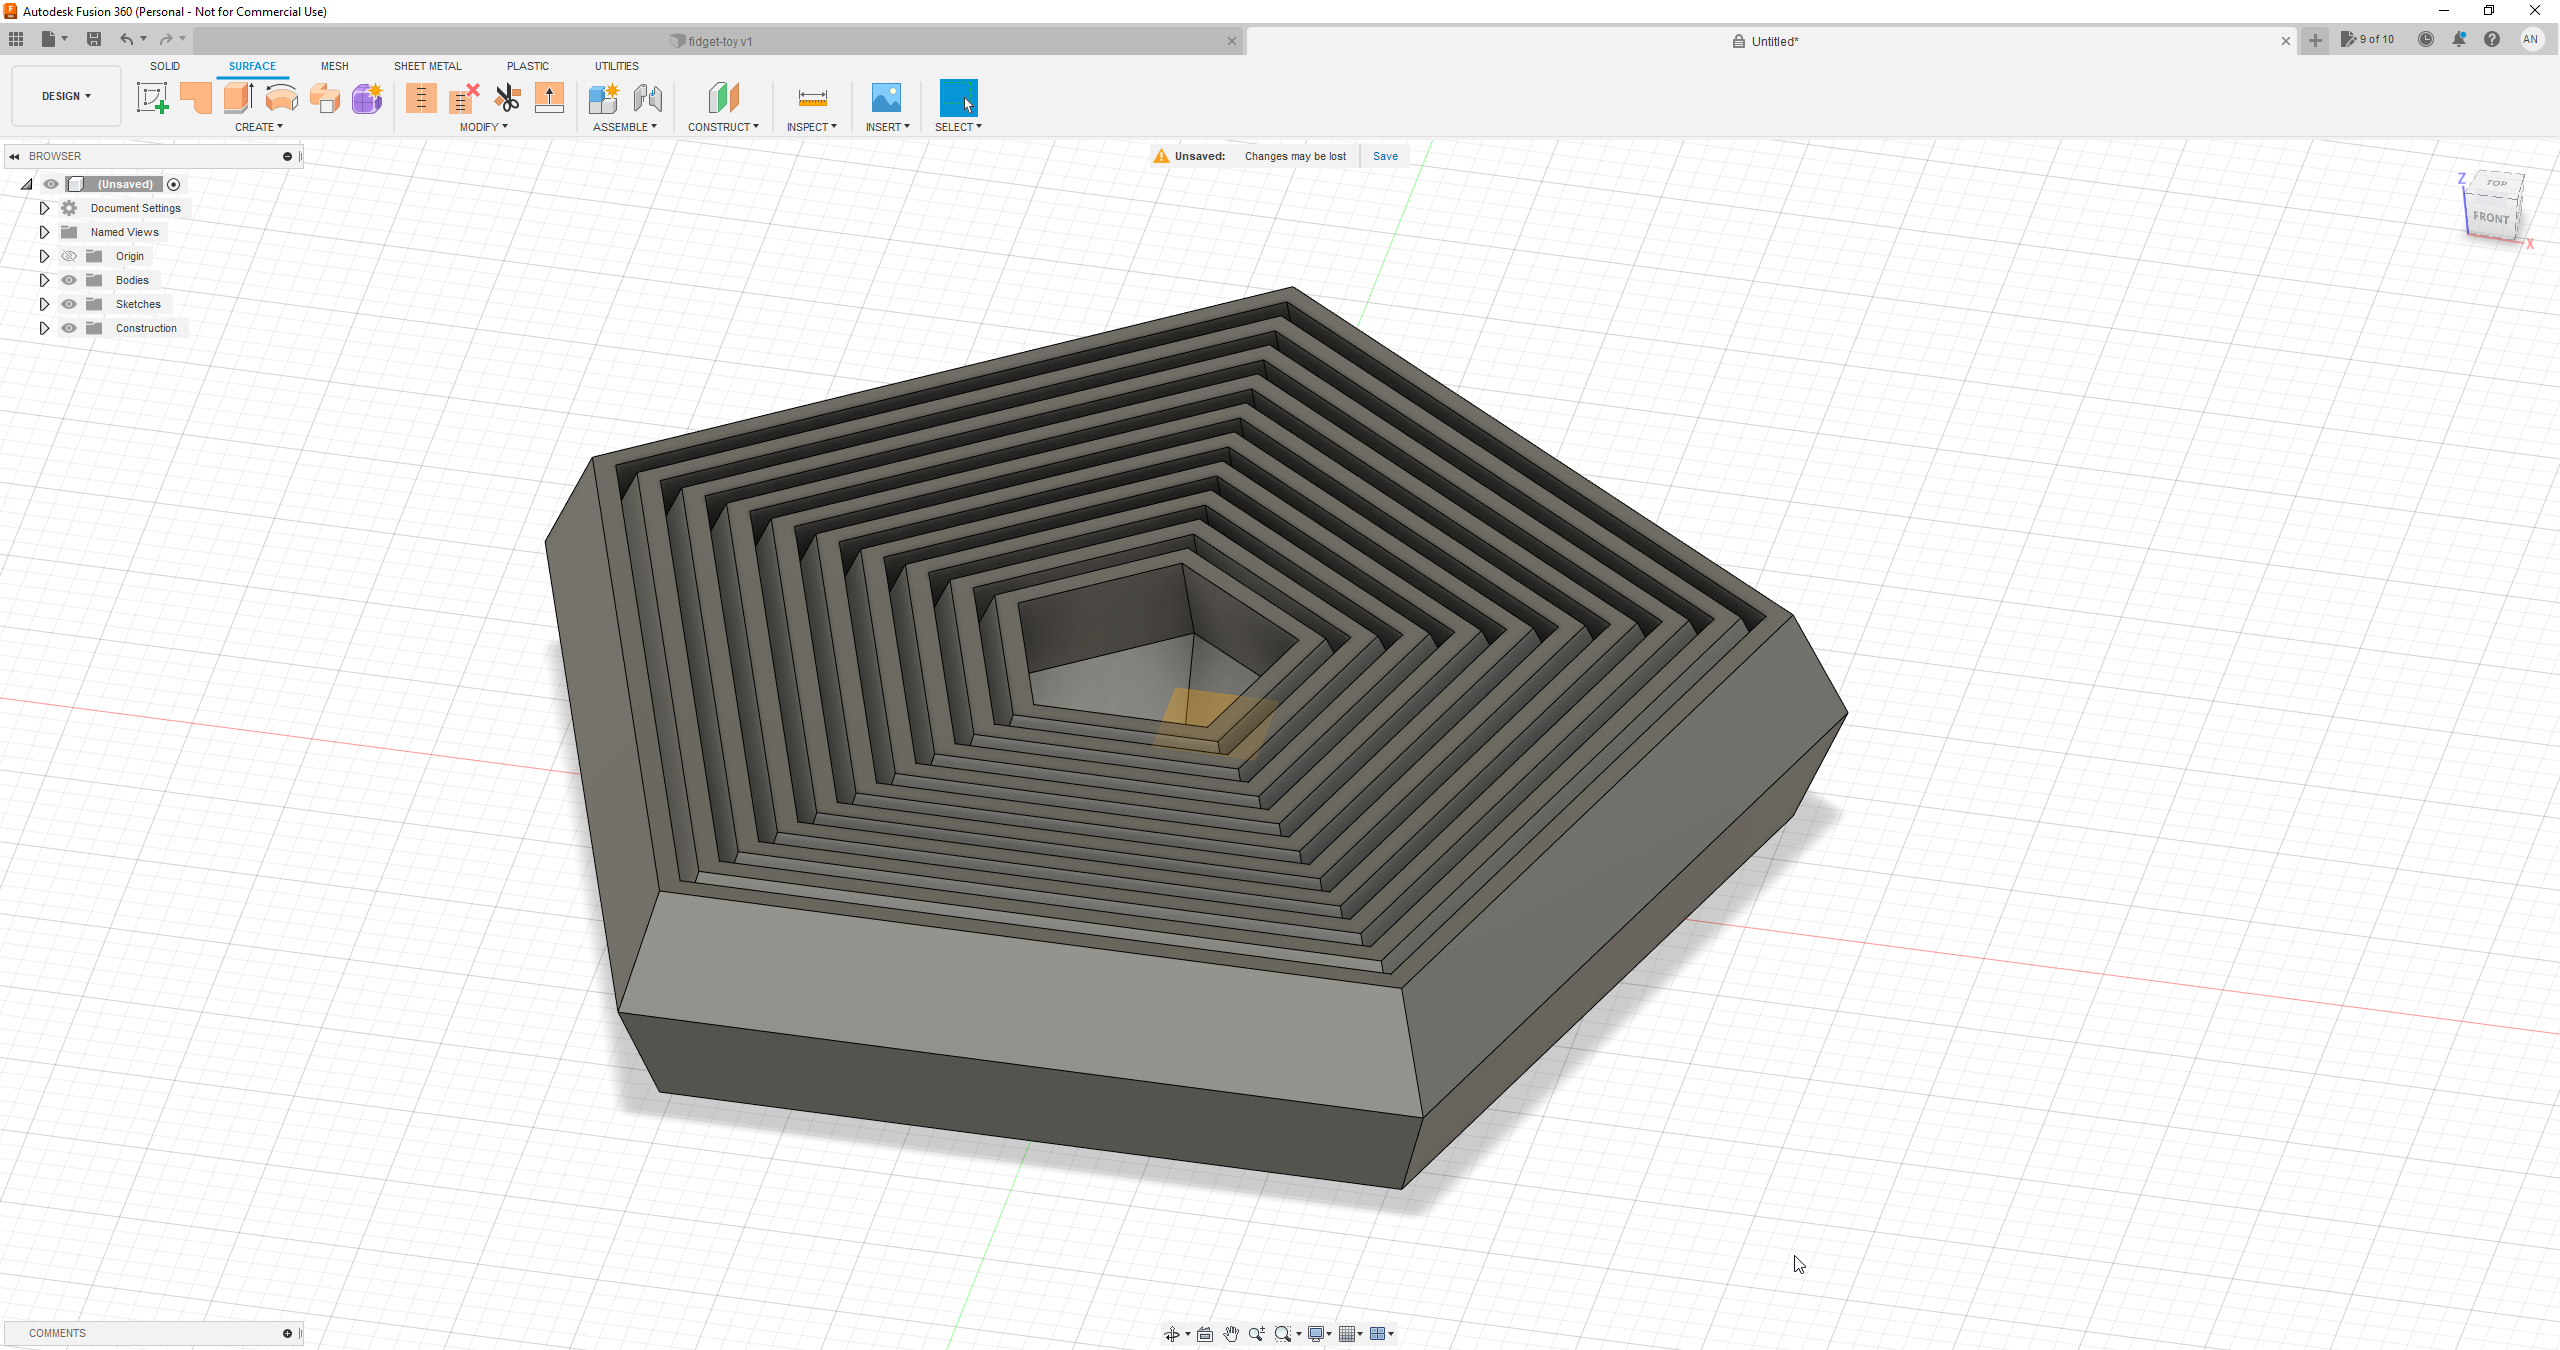Show the hidden Origin folder
This screenshot has height=1350, width=2560.
(x=69, y=256)
